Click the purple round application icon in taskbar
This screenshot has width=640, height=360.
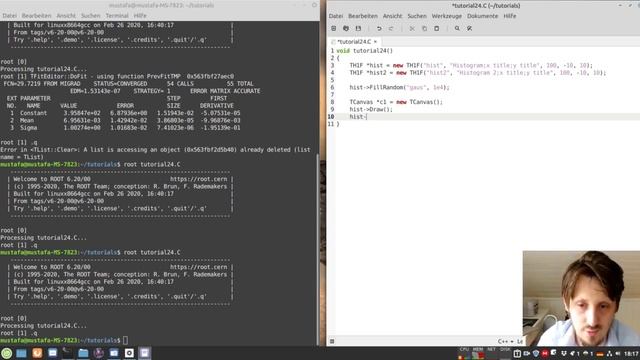[98, 353]
